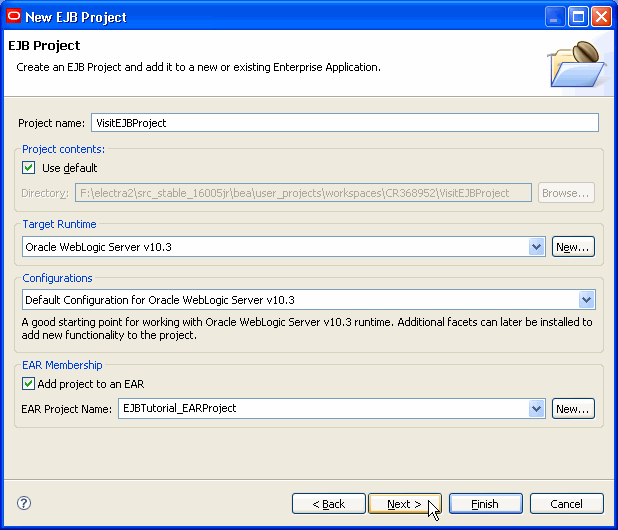Click the Finish button
The width and height of the screenshot is (618, 530).
pos(486,504)
